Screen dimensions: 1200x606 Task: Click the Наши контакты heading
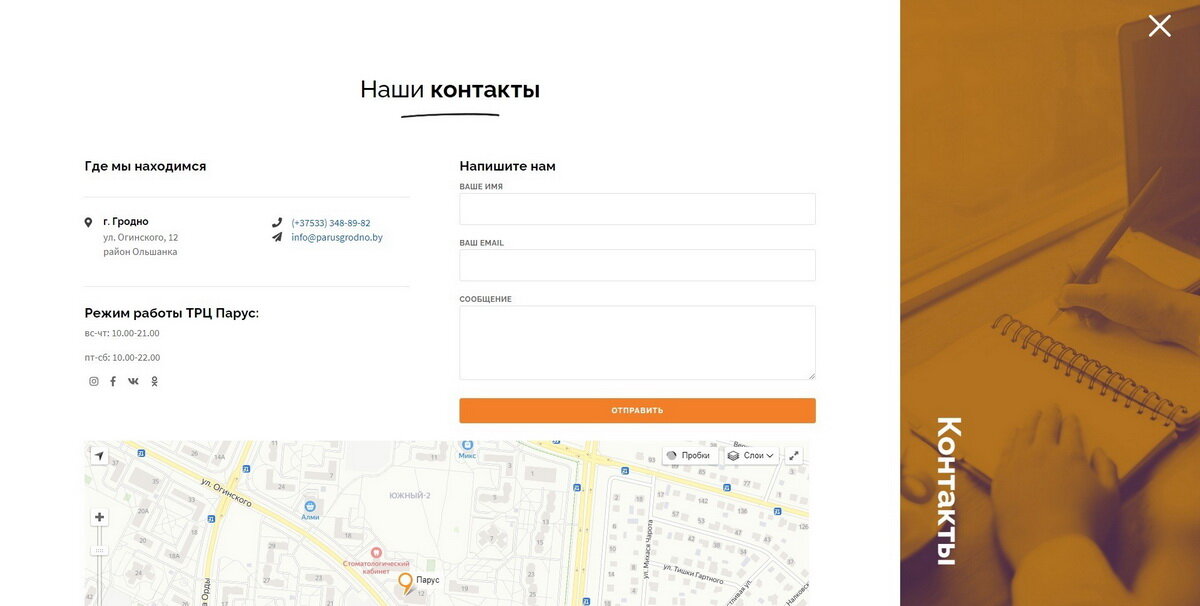click(450, 89)
